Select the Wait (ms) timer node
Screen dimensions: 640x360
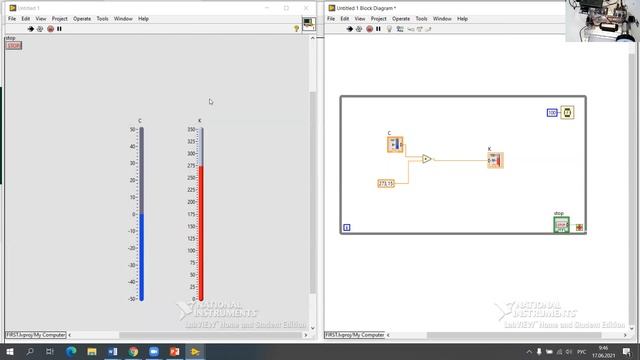(567, 112)
